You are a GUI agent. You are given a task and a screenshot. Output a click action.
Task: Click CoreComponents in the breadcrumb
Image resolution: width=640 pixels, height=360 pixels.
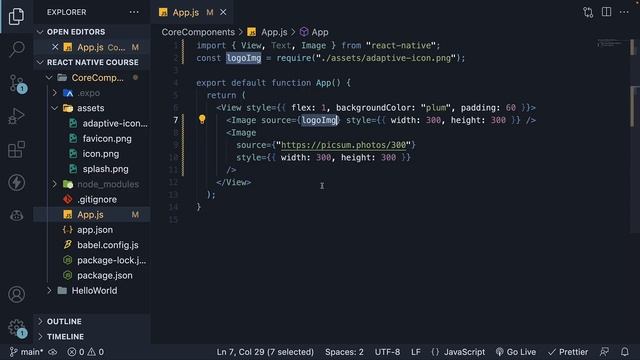pyautogui.click(x=198, y=32)
